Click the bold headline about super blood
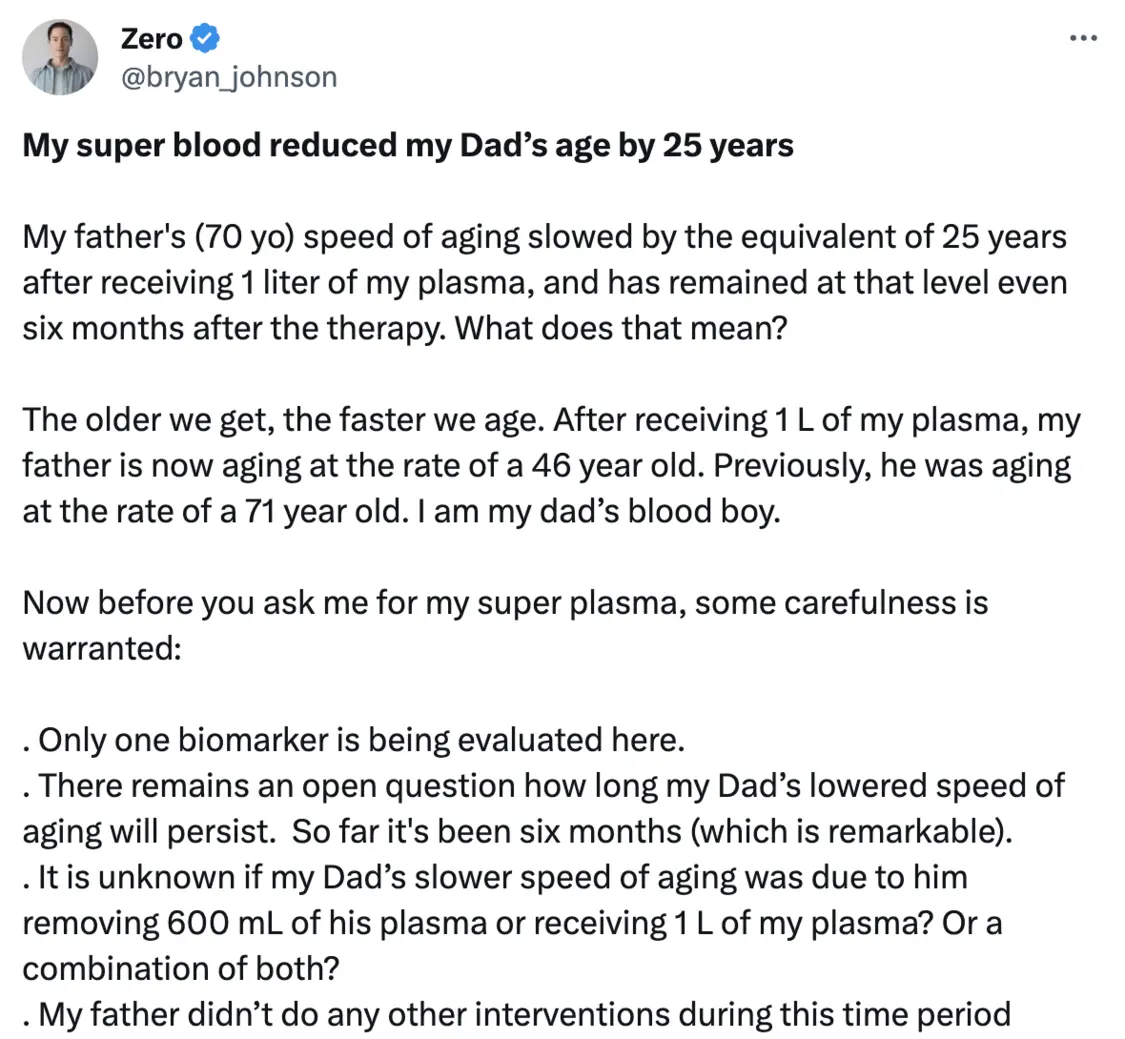Screen dimensions: 1125x1039 [408, 145]
